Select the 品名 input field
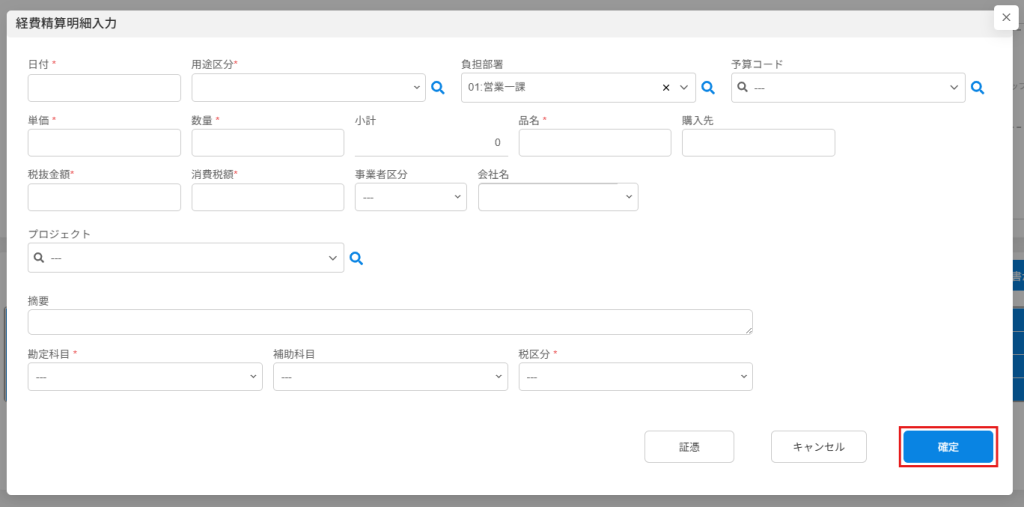The width and height of the screenshot is (1024, 507). click(594, 143)
